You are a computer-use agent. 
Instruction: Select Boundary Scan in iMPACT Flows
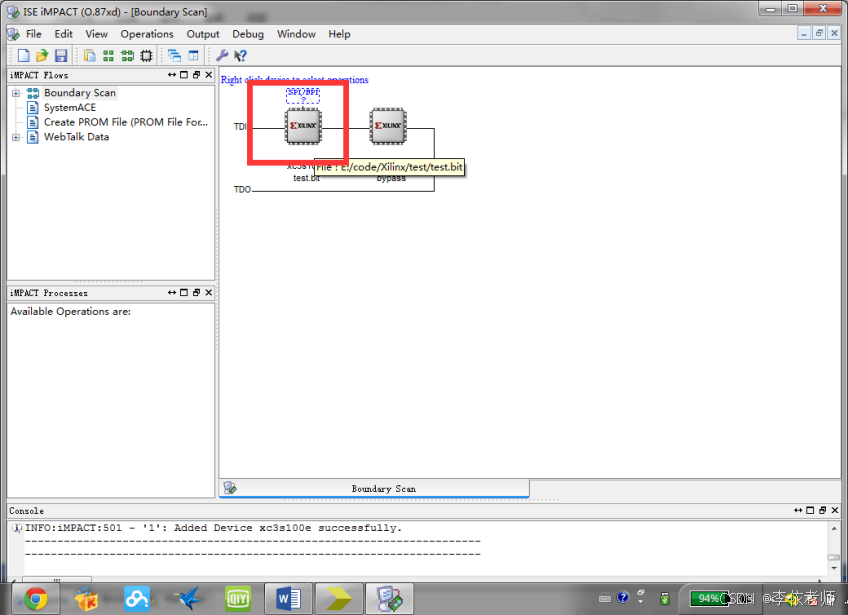click(80, 92)
